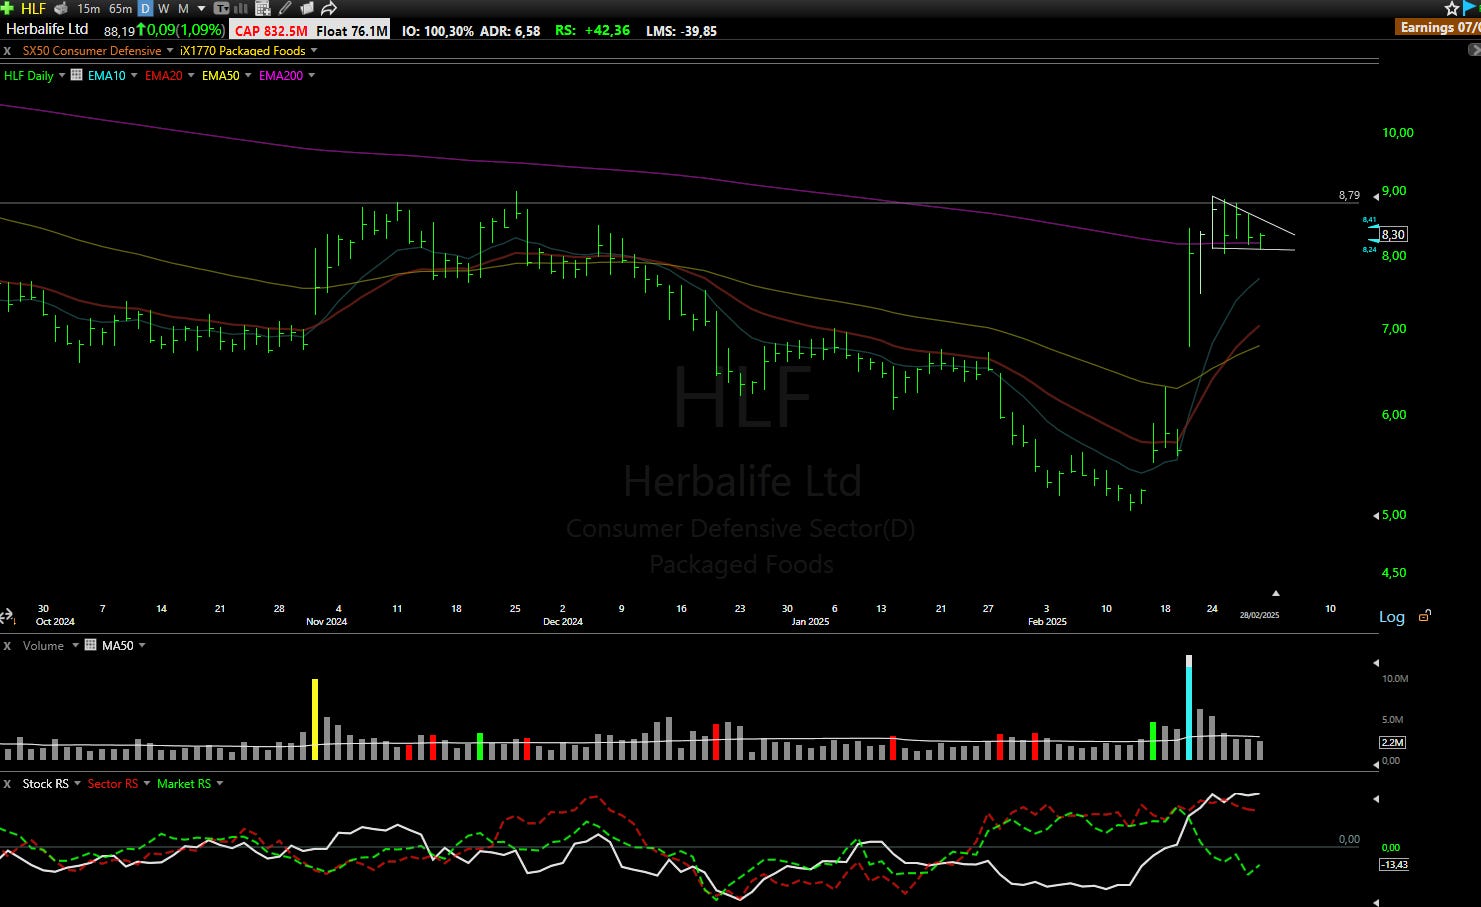This screenshot has height=907, width=1481.
Task: Select the M monthly timeframe
Action: [183, 8]
